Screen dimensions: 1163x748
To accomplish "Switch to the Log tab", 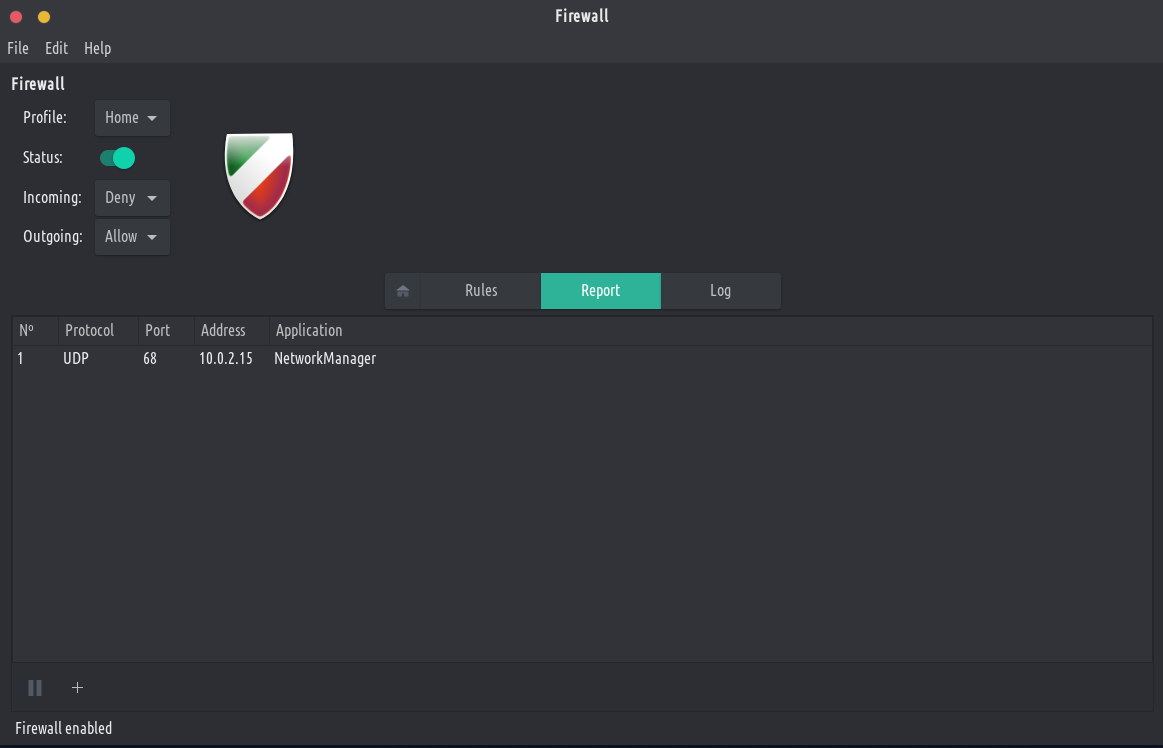I will [720, 291].
